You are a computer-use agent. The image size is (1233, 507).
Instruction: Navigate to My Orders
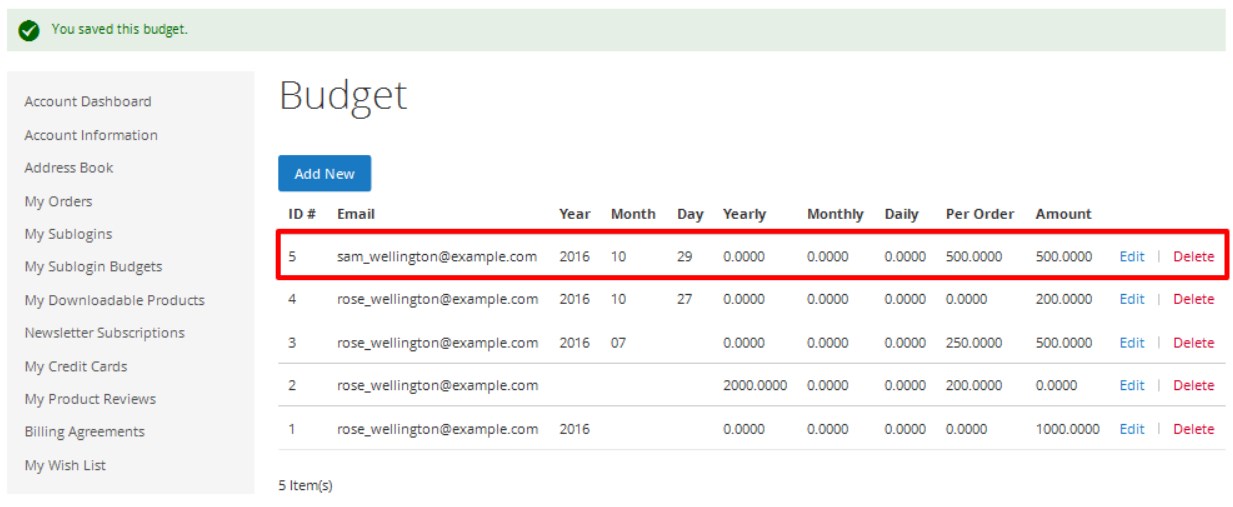[x=58, y=201]
